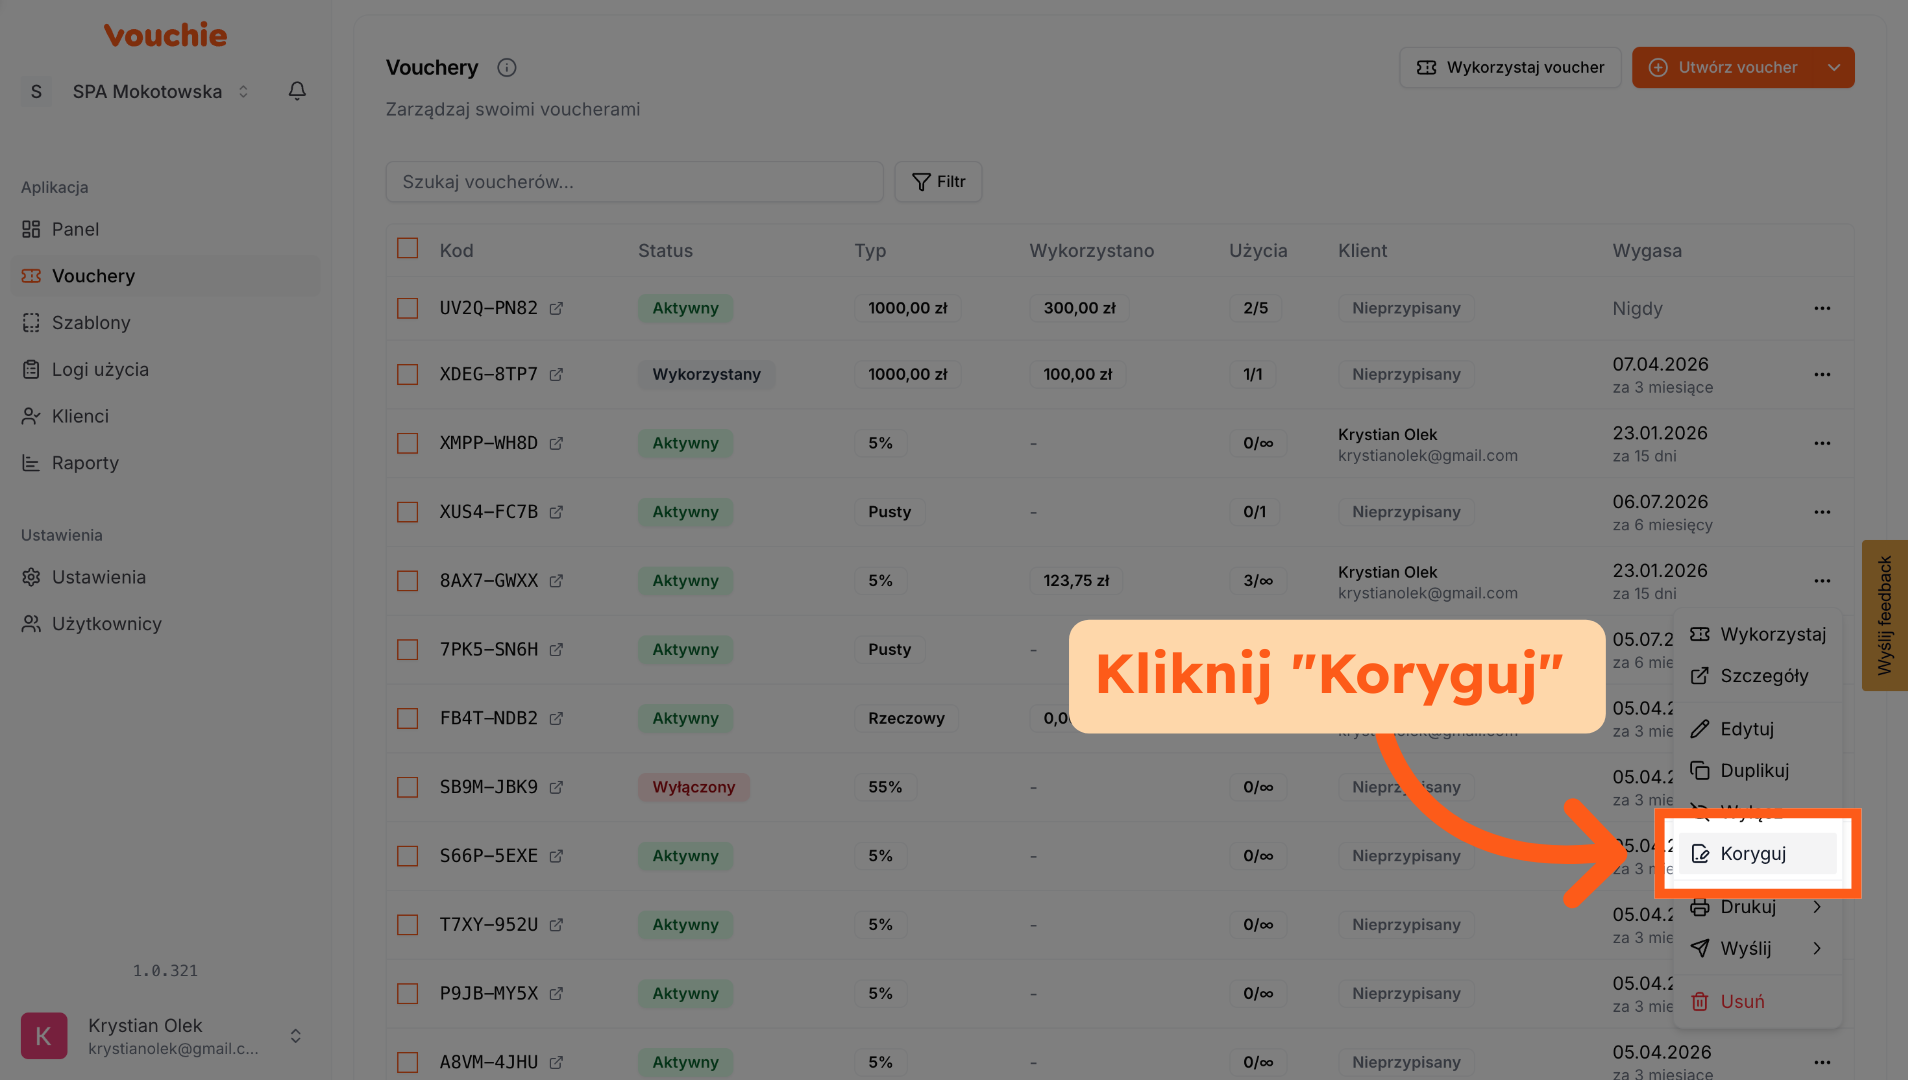This screenshot has width=1908, height=1080.
Task: Choose Koryguj from the context menu
Action: point(1753,854)
